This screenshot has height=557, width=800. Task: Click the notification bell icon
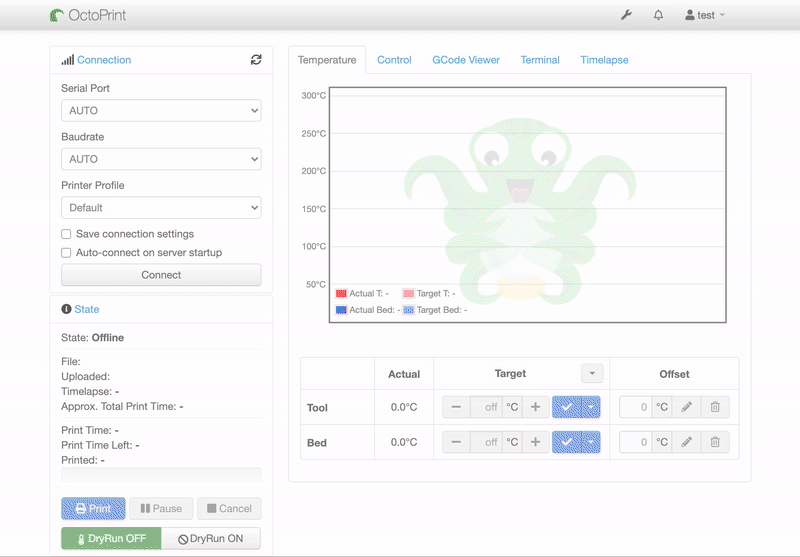pos(658,15)
